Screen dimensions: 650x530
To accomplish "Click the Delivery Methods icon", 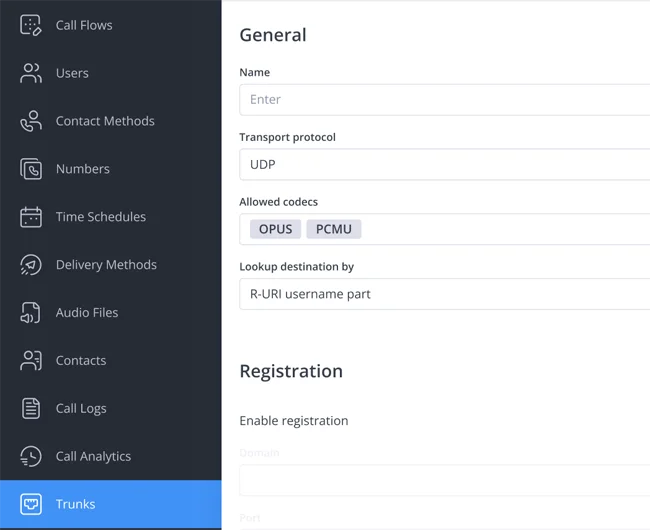I will click(31, 265).
